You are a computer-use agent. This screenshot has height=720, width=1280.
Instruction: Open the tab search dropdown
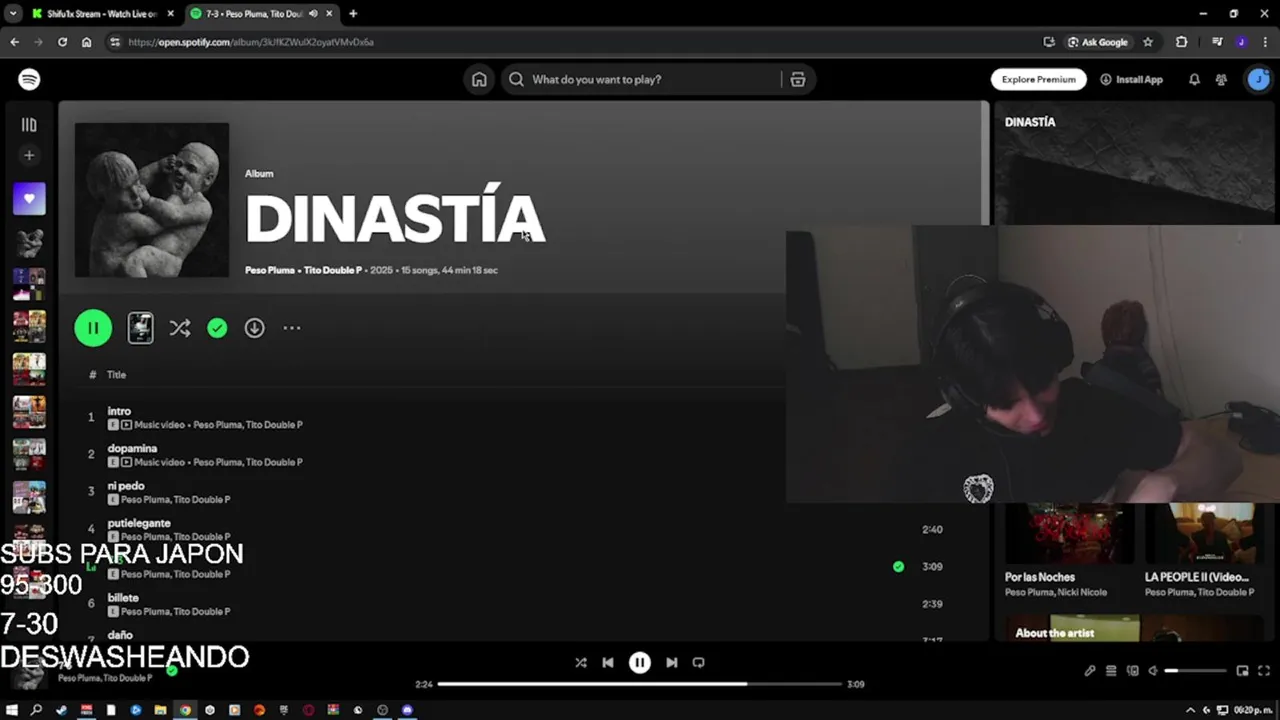(12, 14)
